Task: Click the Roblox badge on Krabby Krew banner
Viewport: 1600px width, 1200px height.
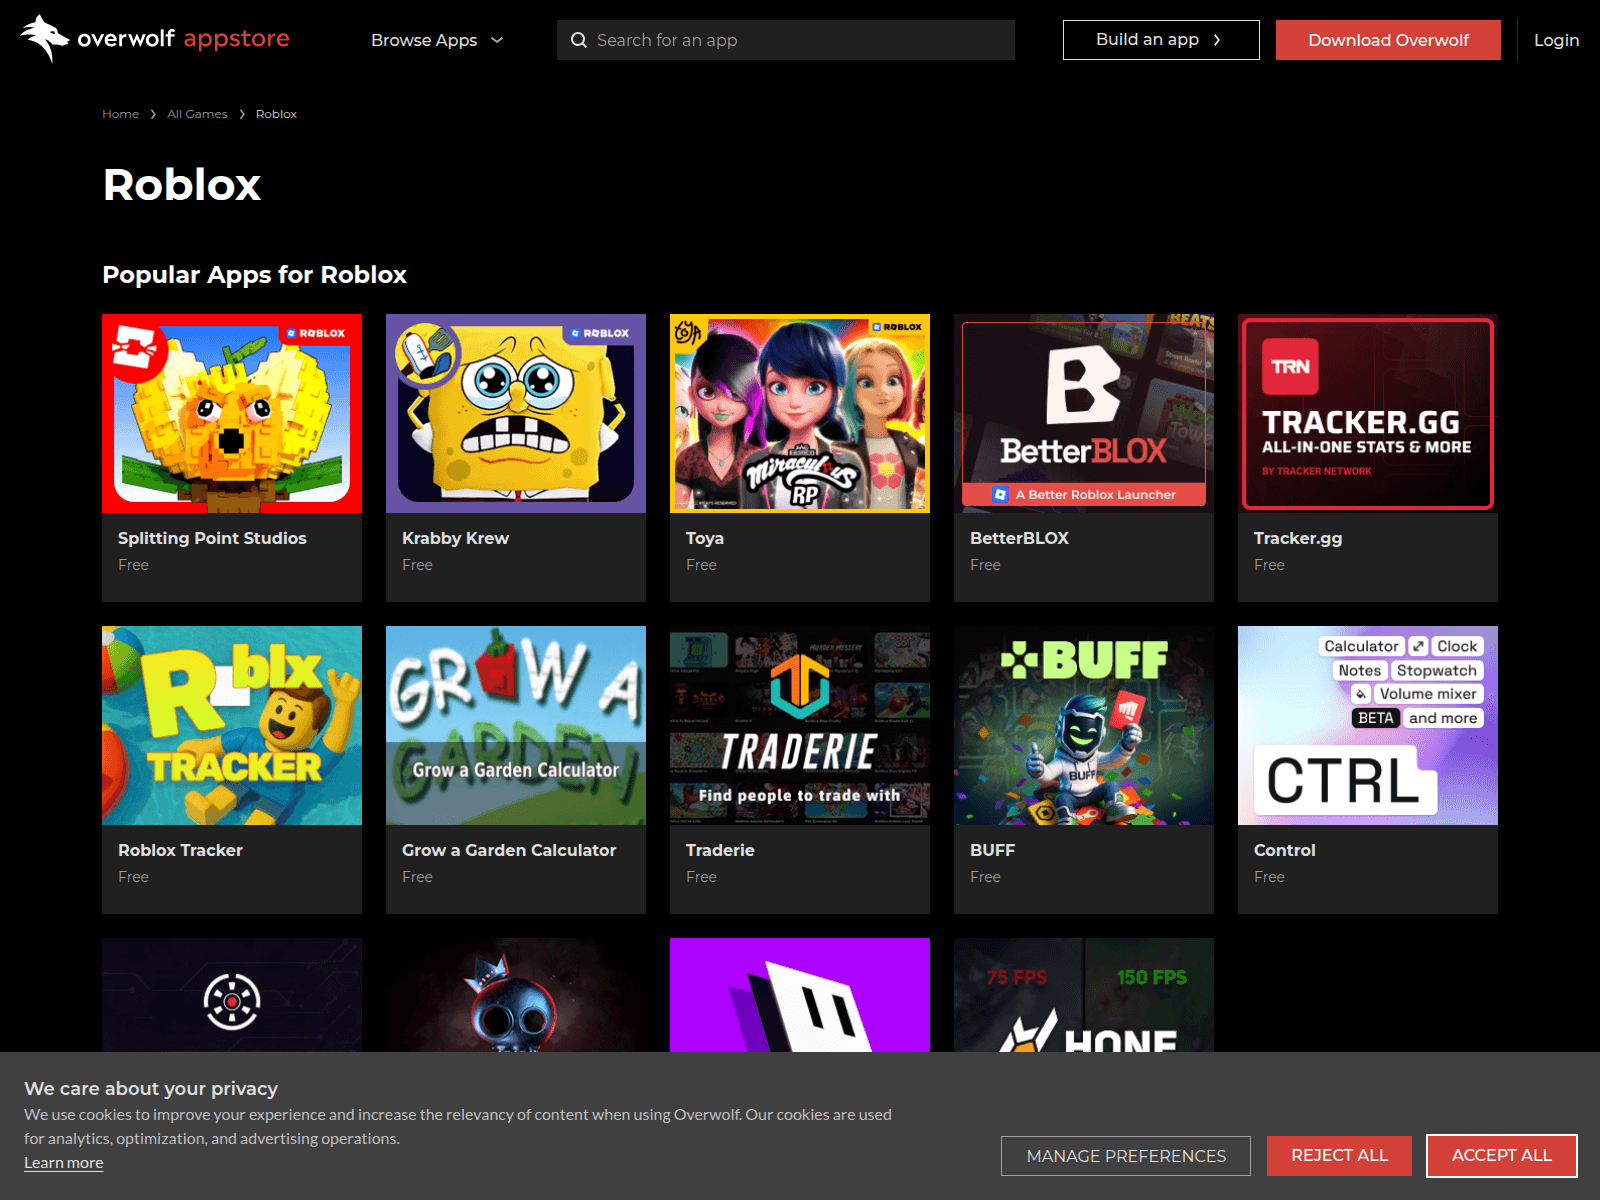Action: (597, 333)
